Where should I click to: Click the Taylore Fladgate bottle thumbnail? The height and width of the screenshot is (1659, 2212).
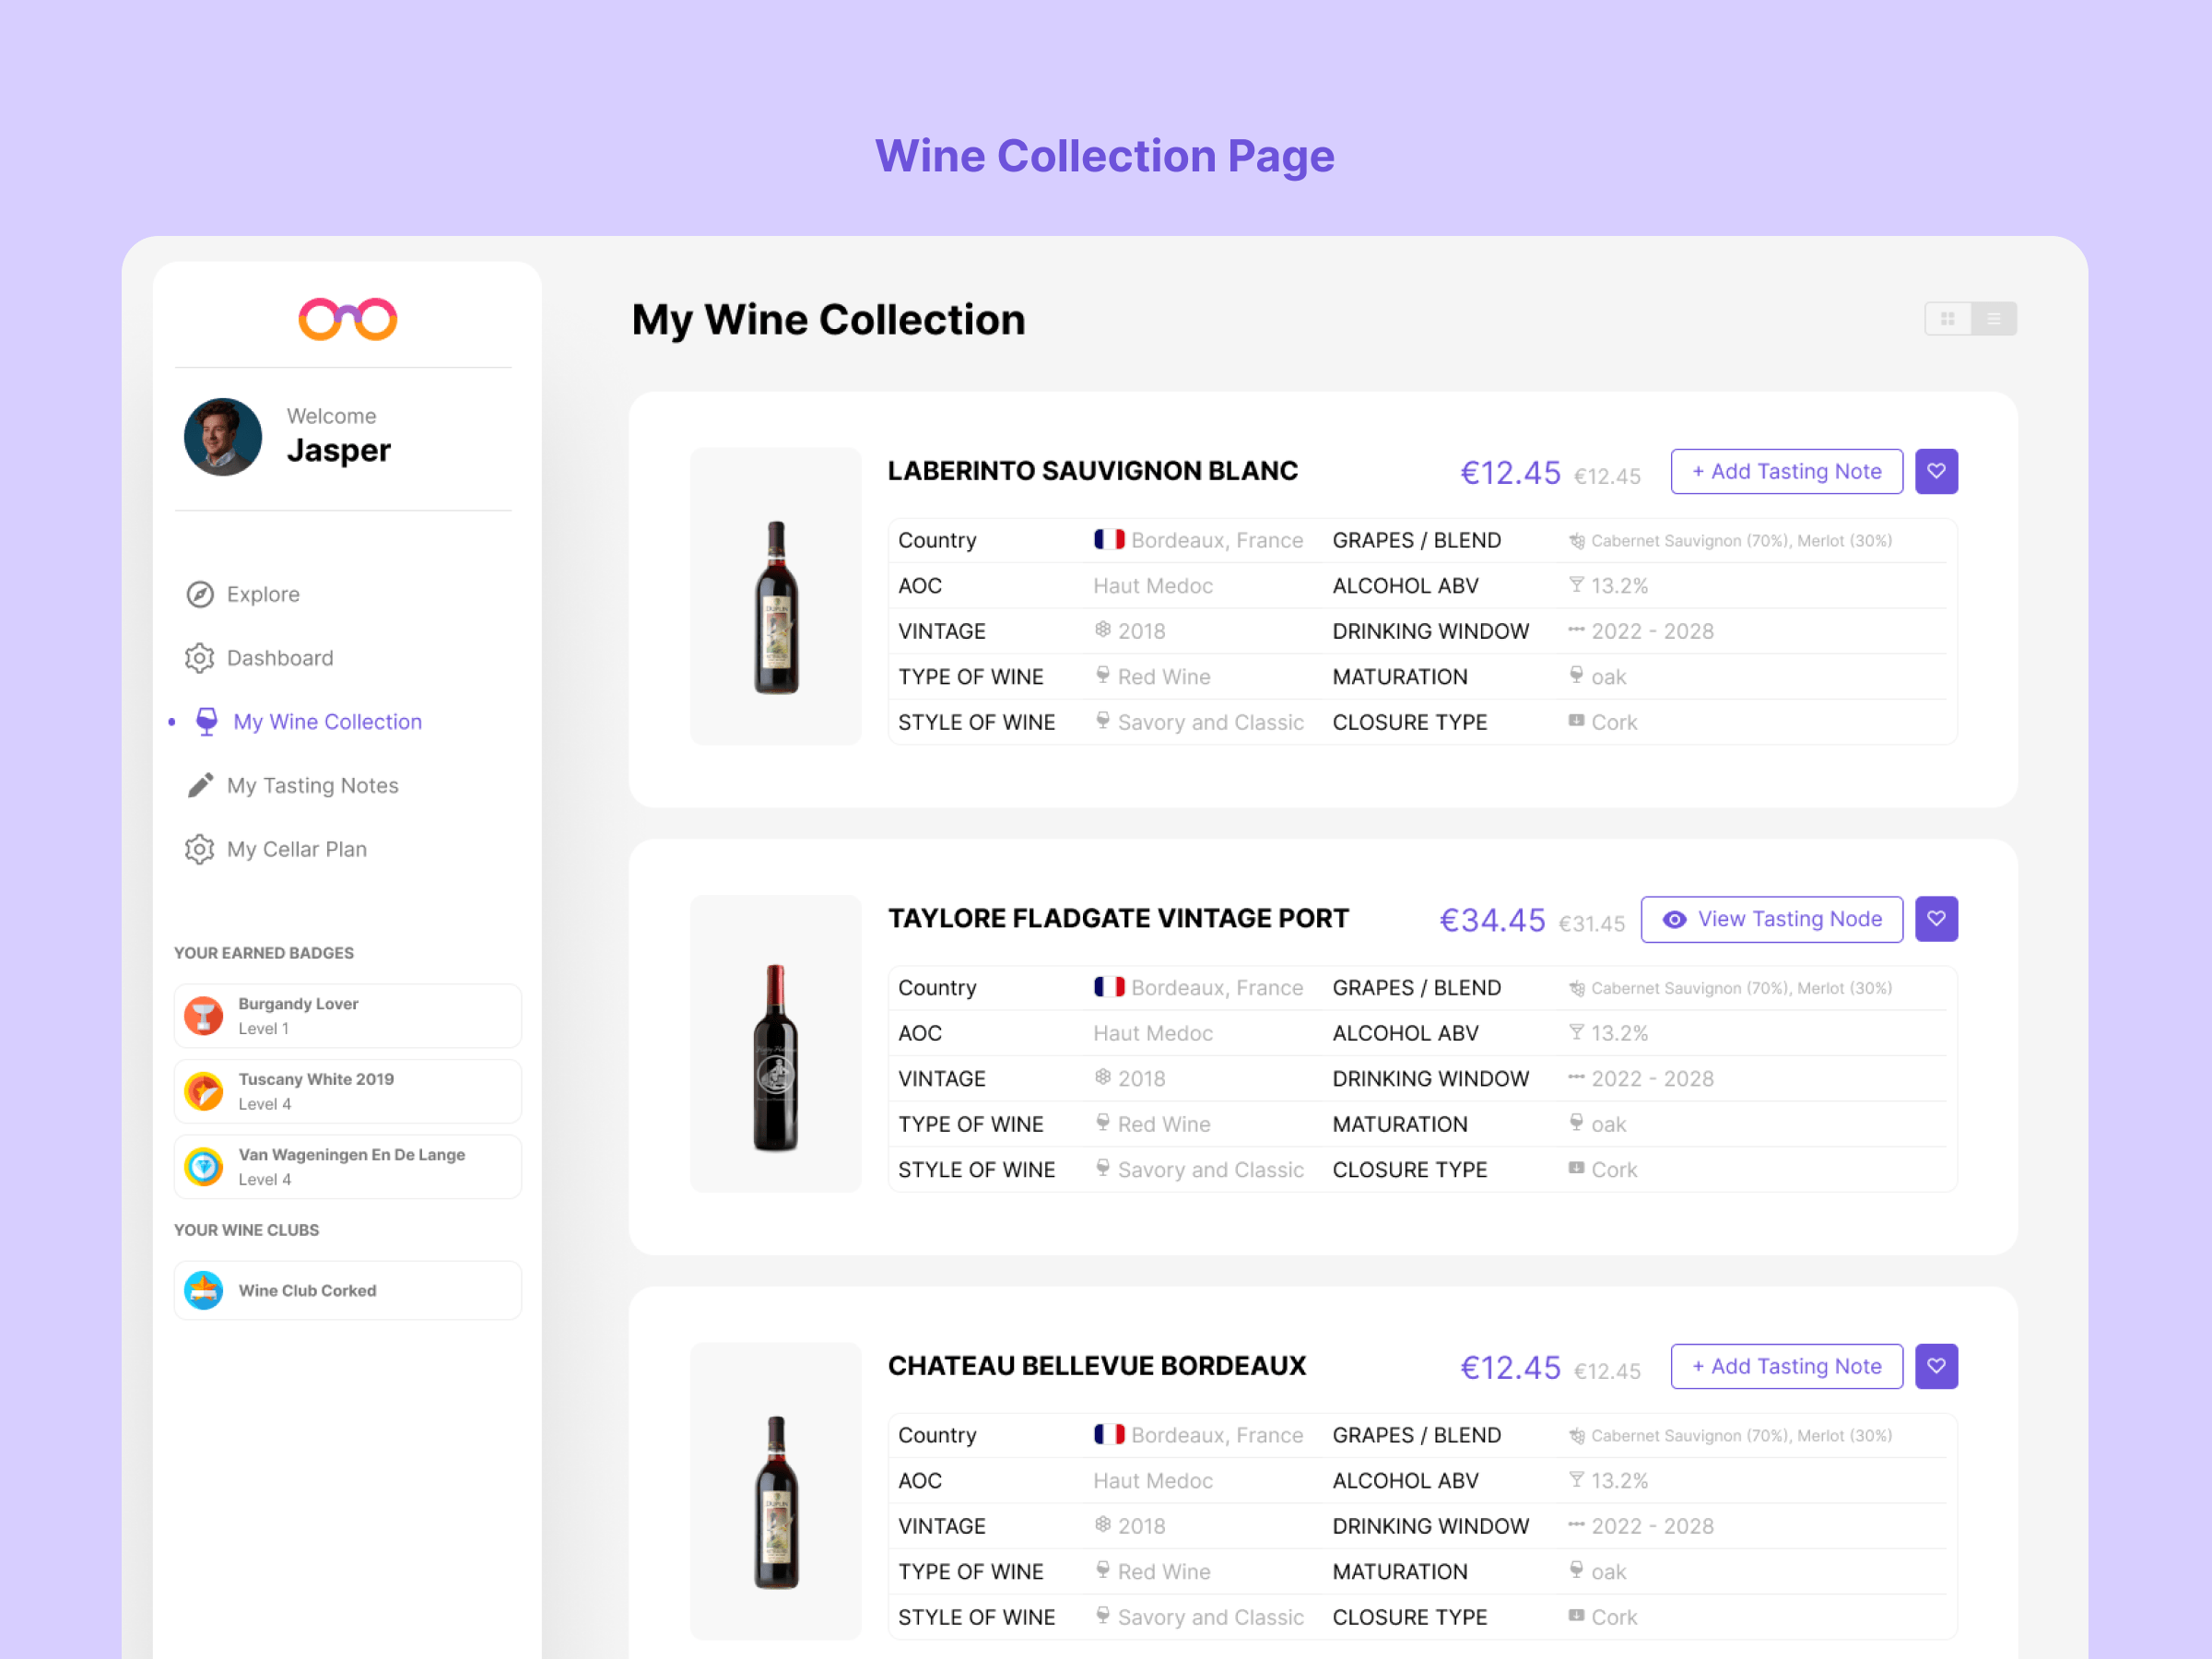(x=775, y=1055)
